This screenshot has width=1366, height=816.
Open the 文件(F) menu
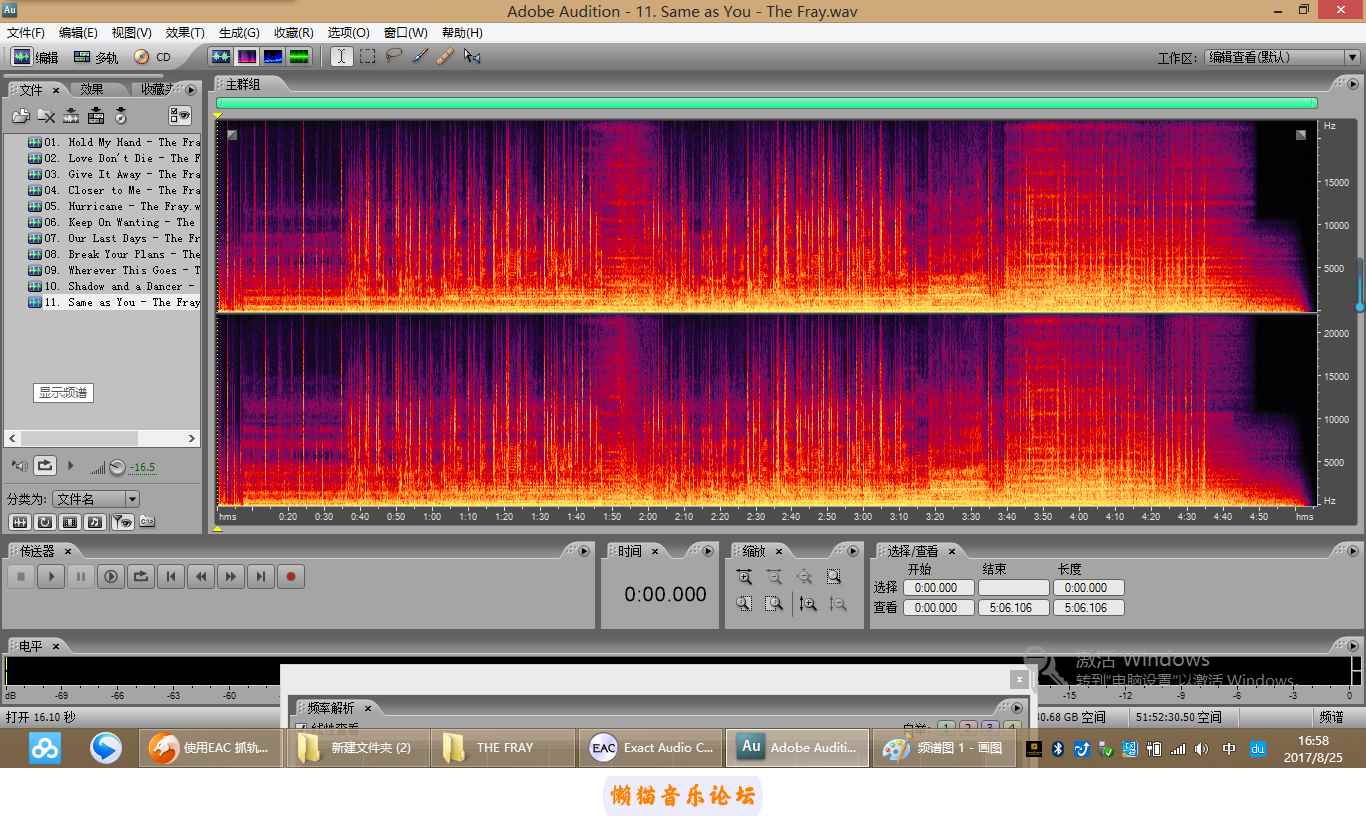26,33
